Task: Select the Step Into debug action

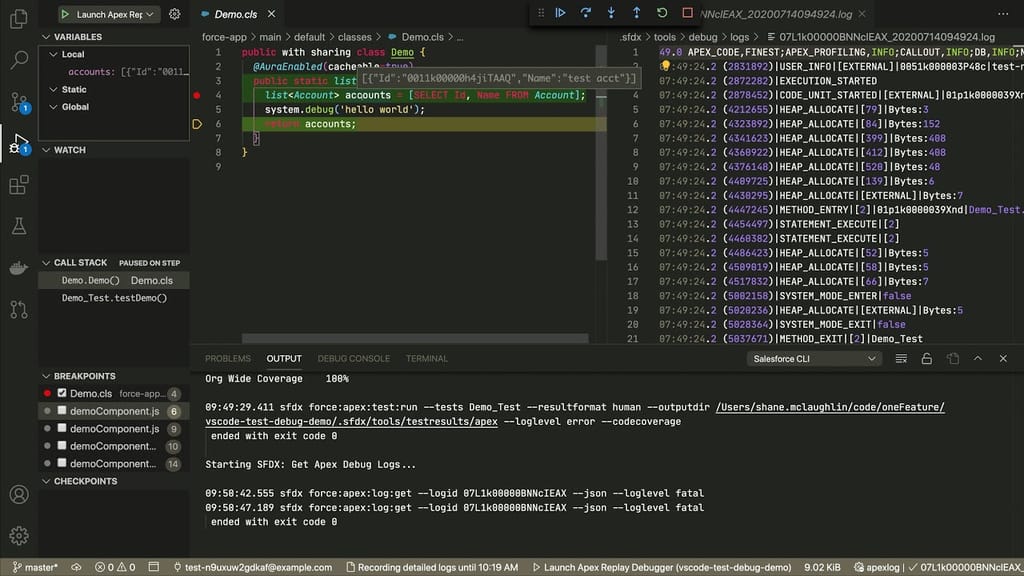Action: pyautogui.click(x=612, y=12)
